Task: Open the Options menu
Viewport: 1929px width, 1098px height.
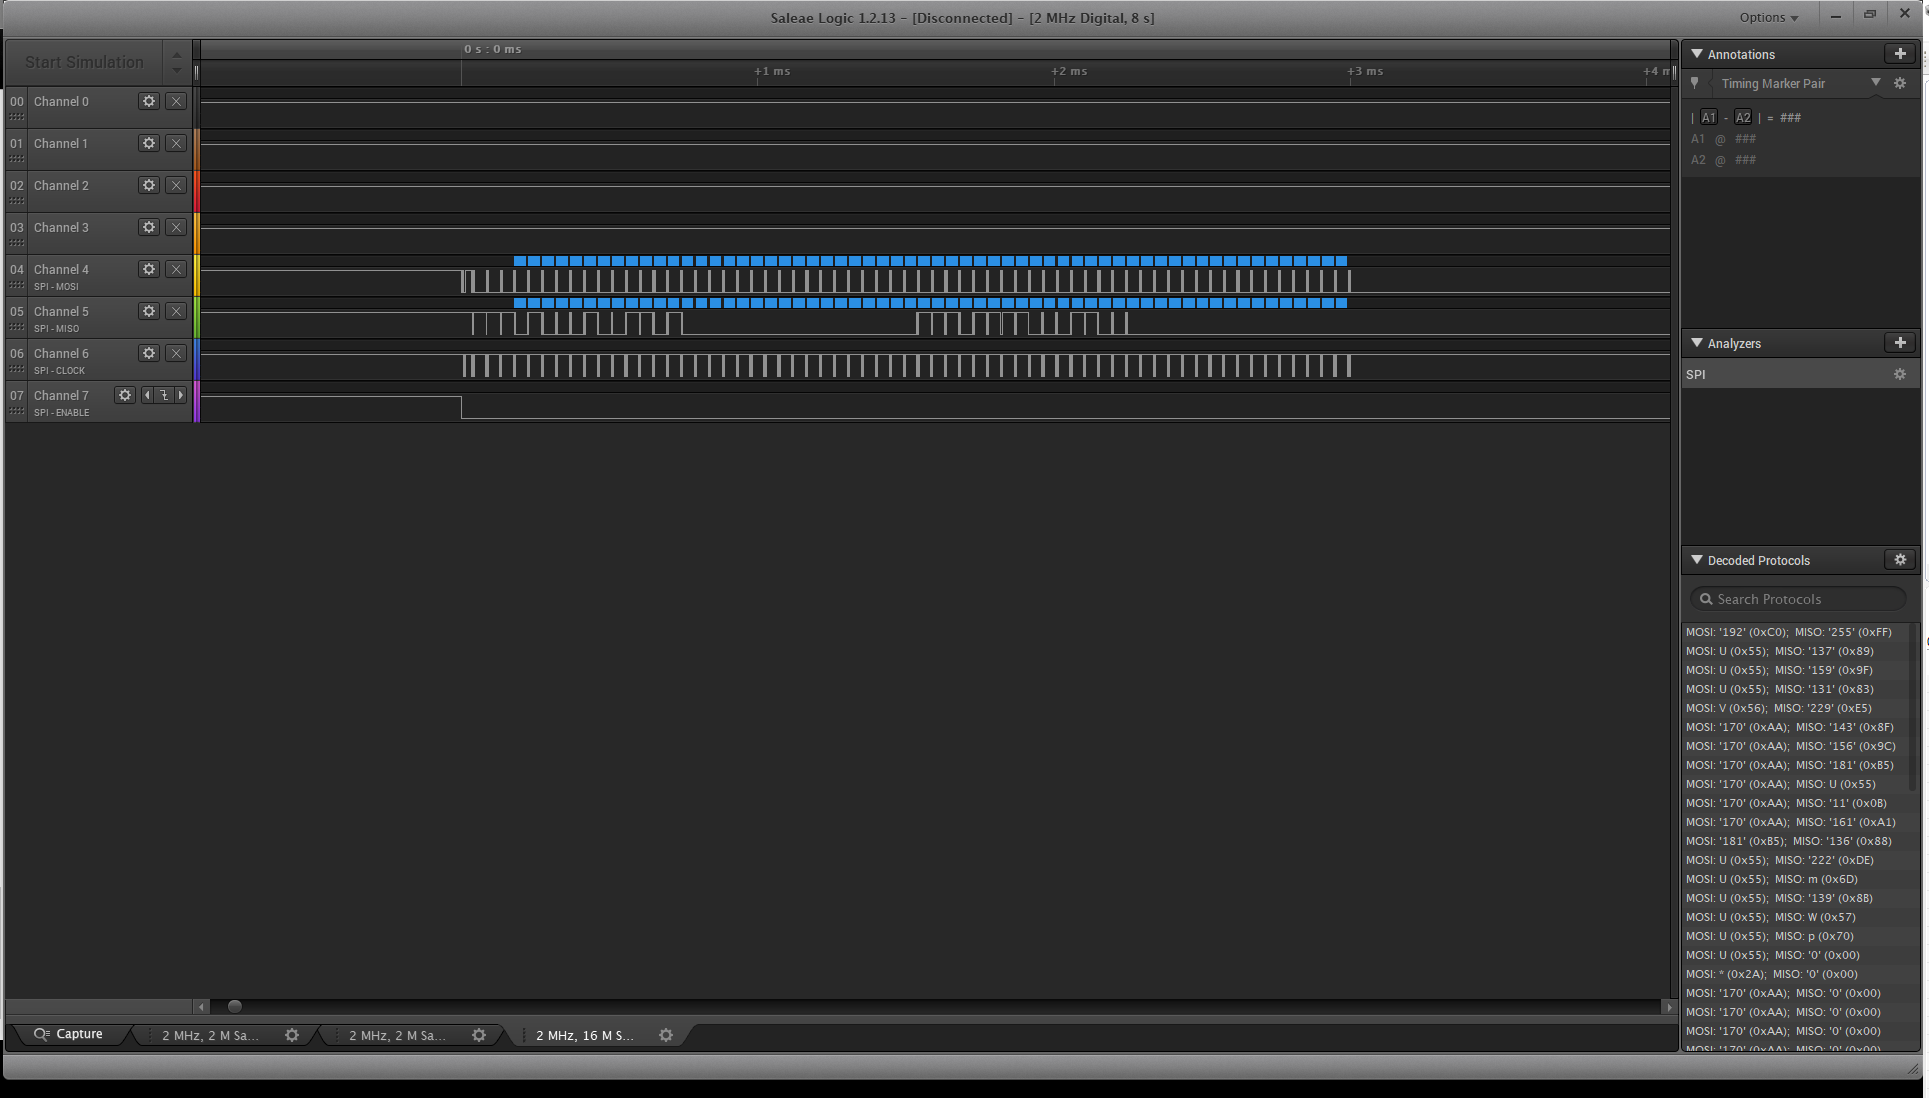Action: tap(1768, 17)
